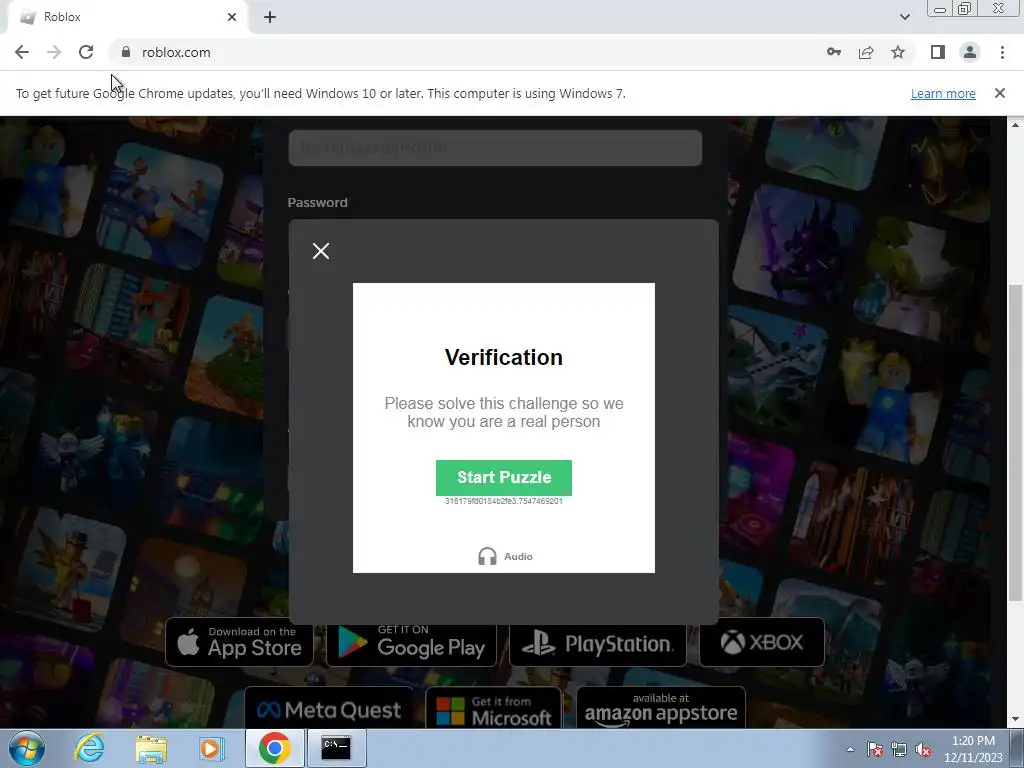Click the Password field label

pyautogui.click(x=317, y=202)
